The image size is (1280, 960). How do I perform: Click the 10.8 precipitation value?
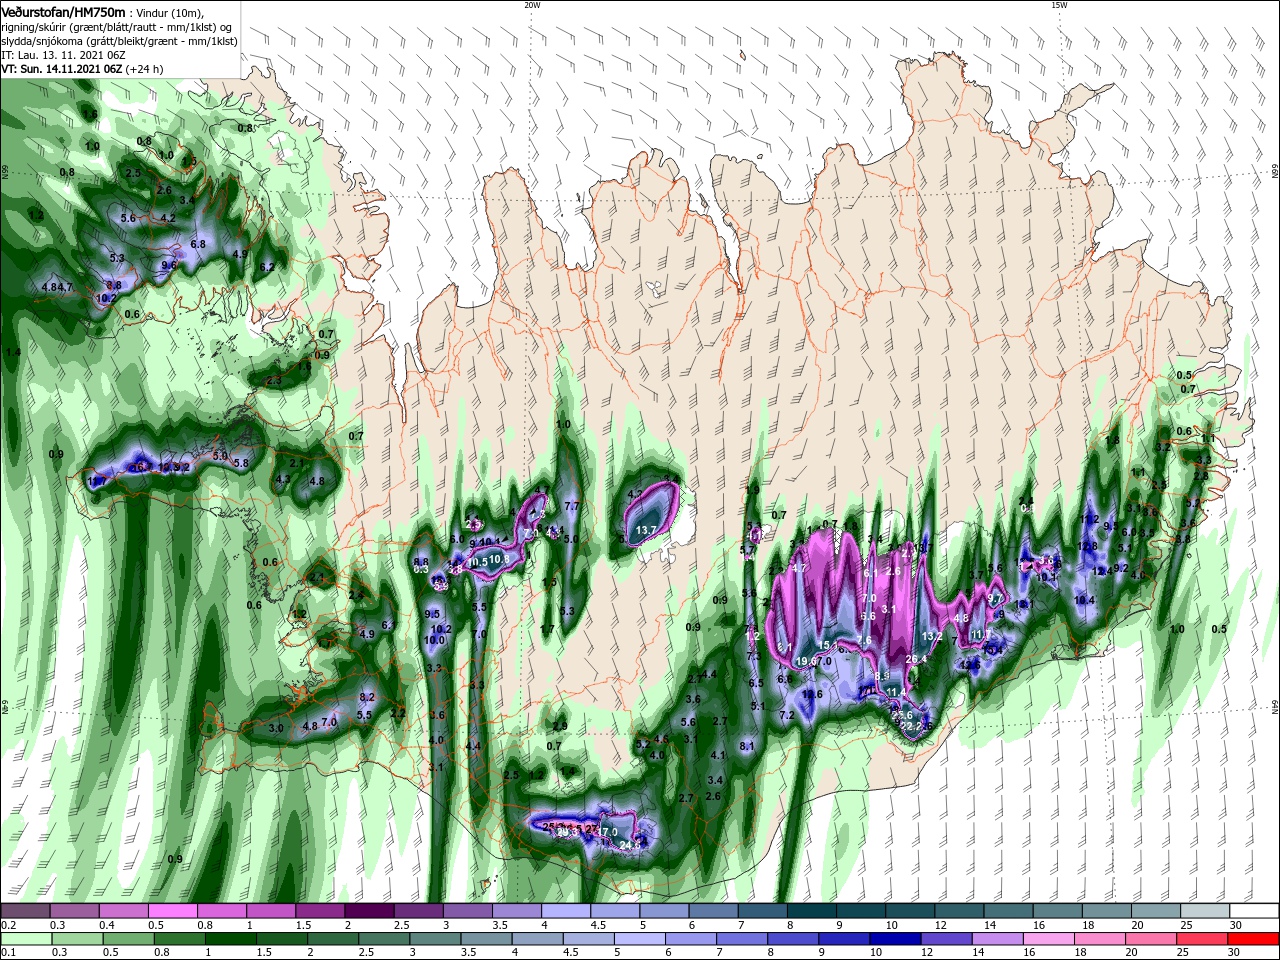click(x=499, y=558)
